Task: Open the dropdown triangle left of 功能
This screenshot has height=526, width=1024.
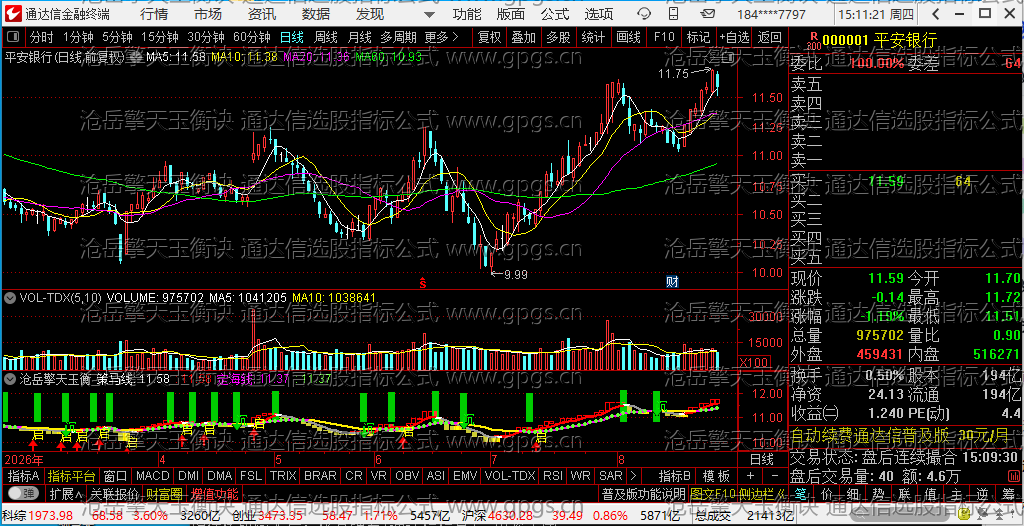Action: coord(429,14)
